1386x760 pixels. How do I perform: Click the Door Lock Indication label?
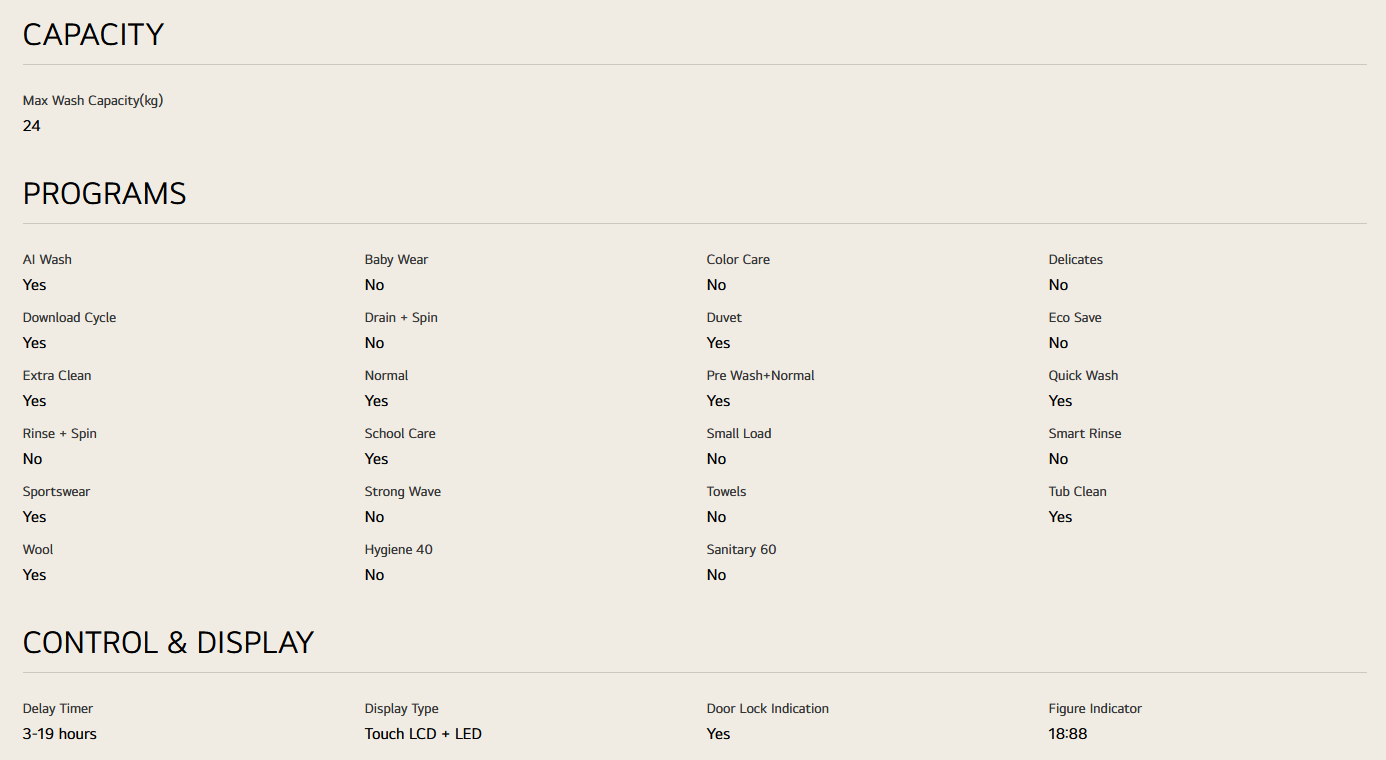(x=767, y=708)
